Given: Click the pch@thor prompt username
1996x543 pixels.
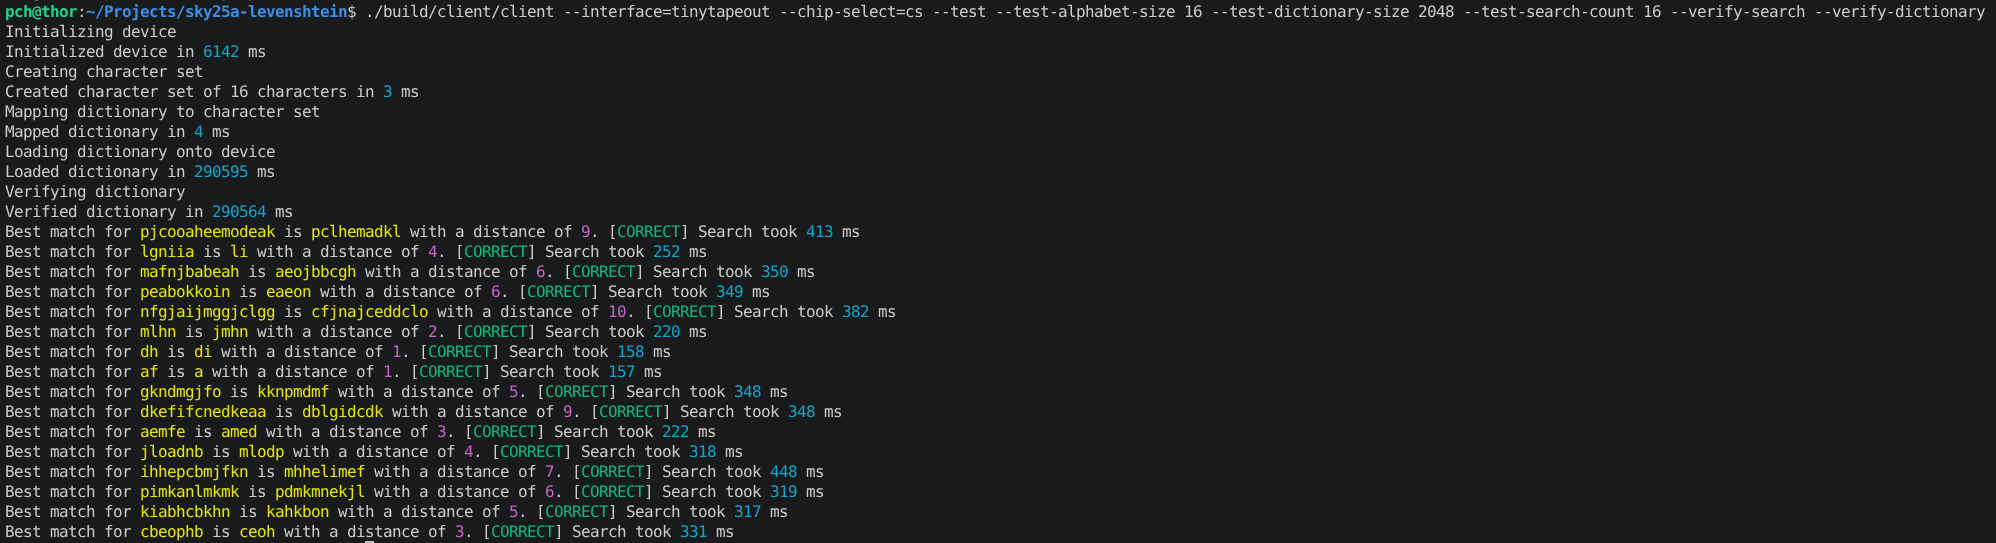Looking at the screenshot, I should [x=36, y=12].
